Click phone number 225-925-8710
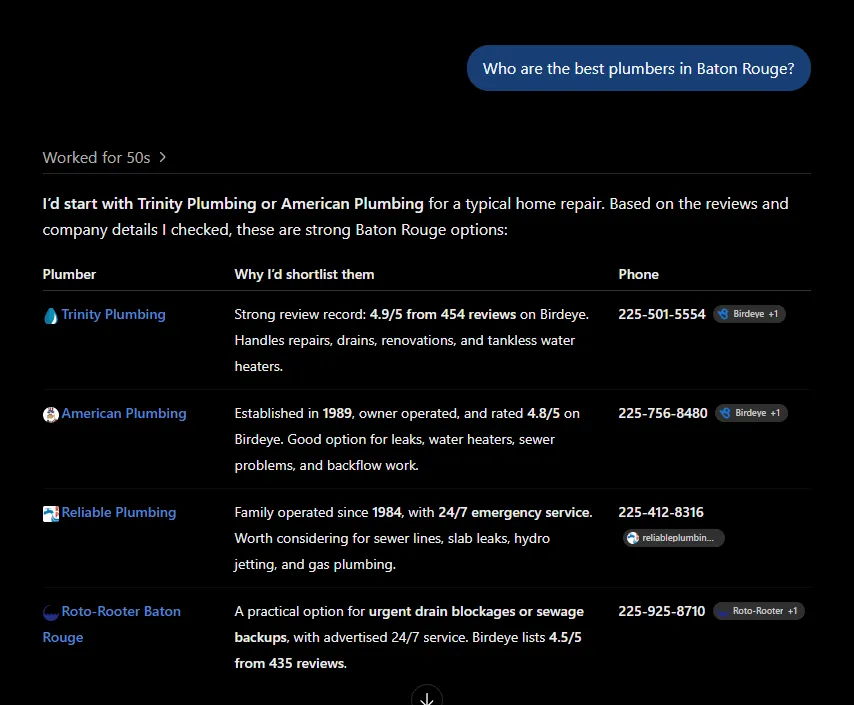This screenshot has width=854, height=705. click(661, 611)
